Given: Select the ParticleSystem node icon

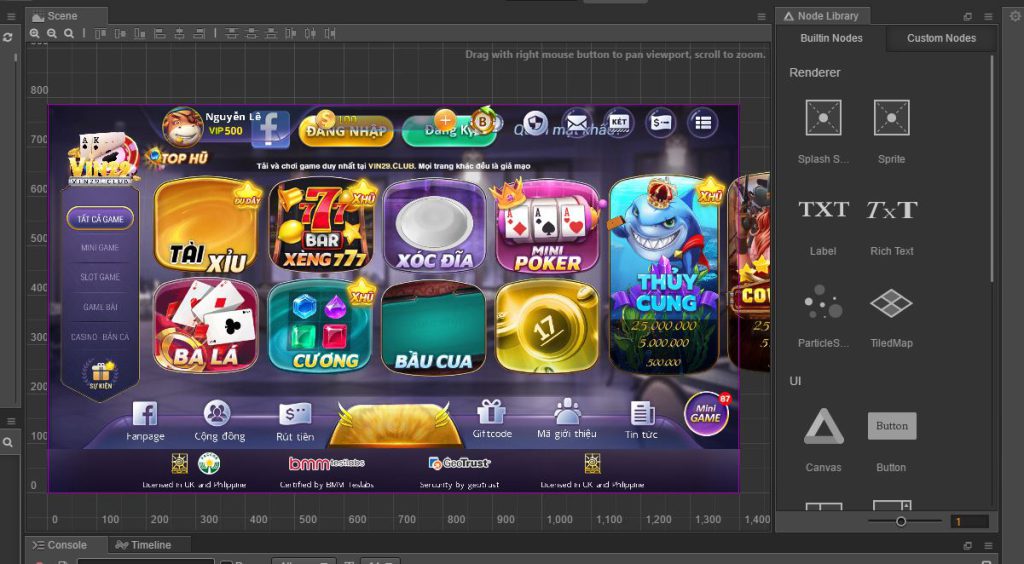Looking at the screenshot, I should point(823,302).
